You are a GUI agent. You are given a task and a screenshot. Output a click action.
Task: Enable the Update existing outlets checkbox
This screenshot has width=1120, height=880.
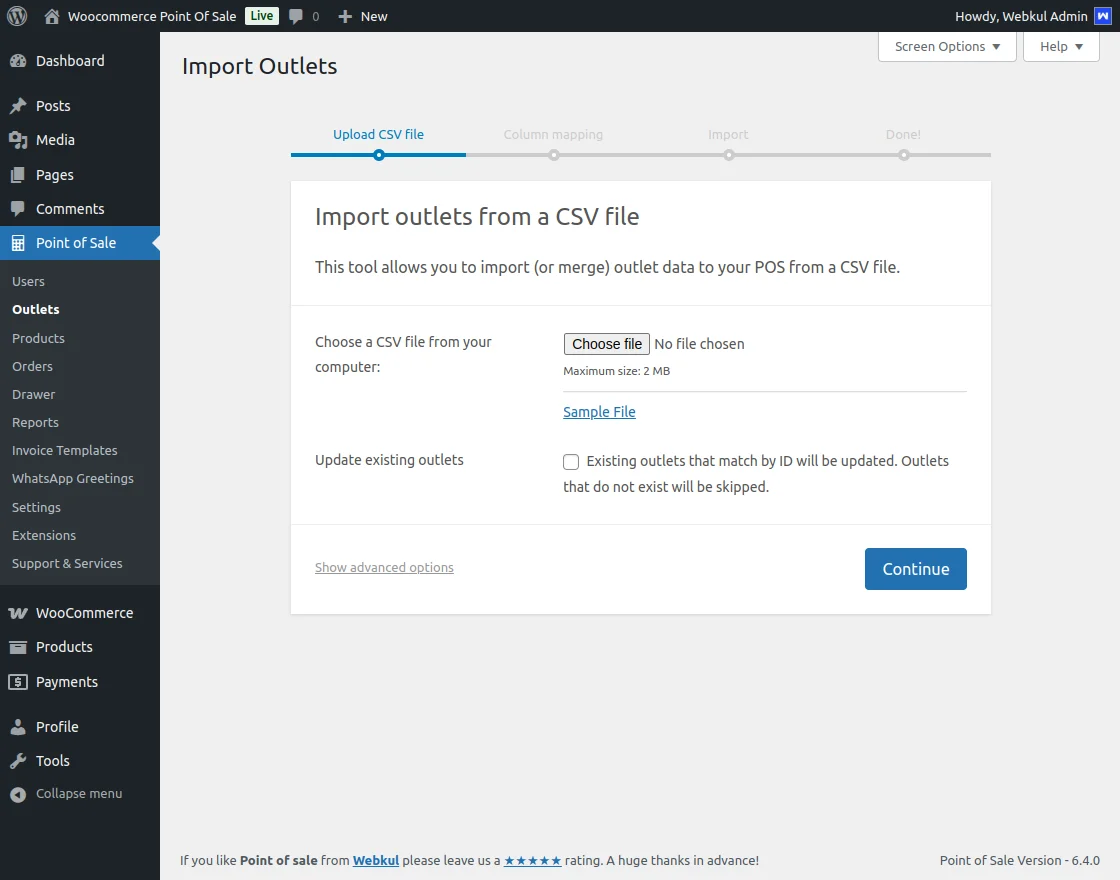pos(571,462)
